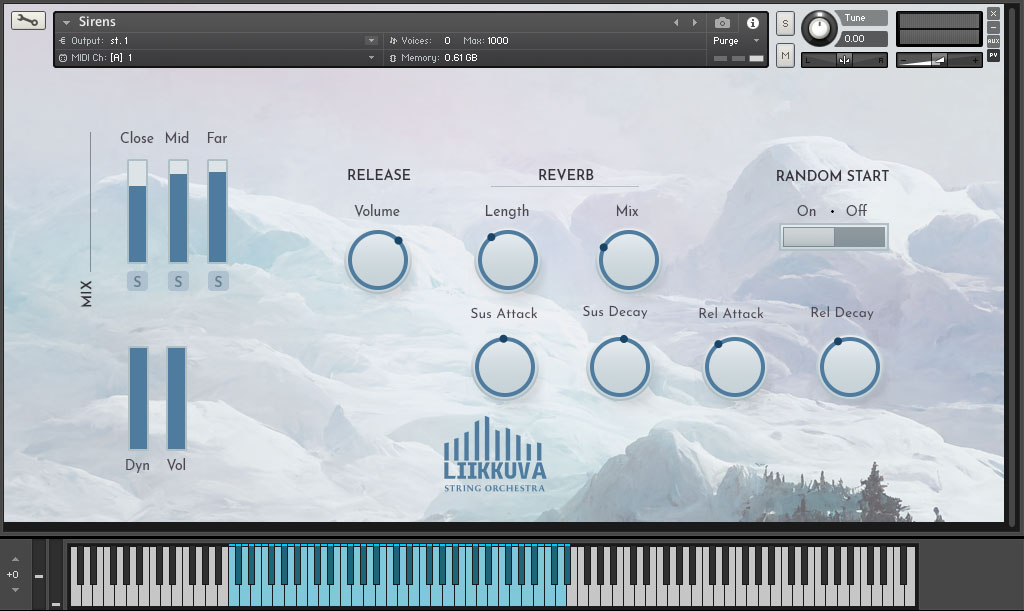The image size is (1024, 611).
Task: Solo the Close microphone channel
Action: [x=136, y=281]
